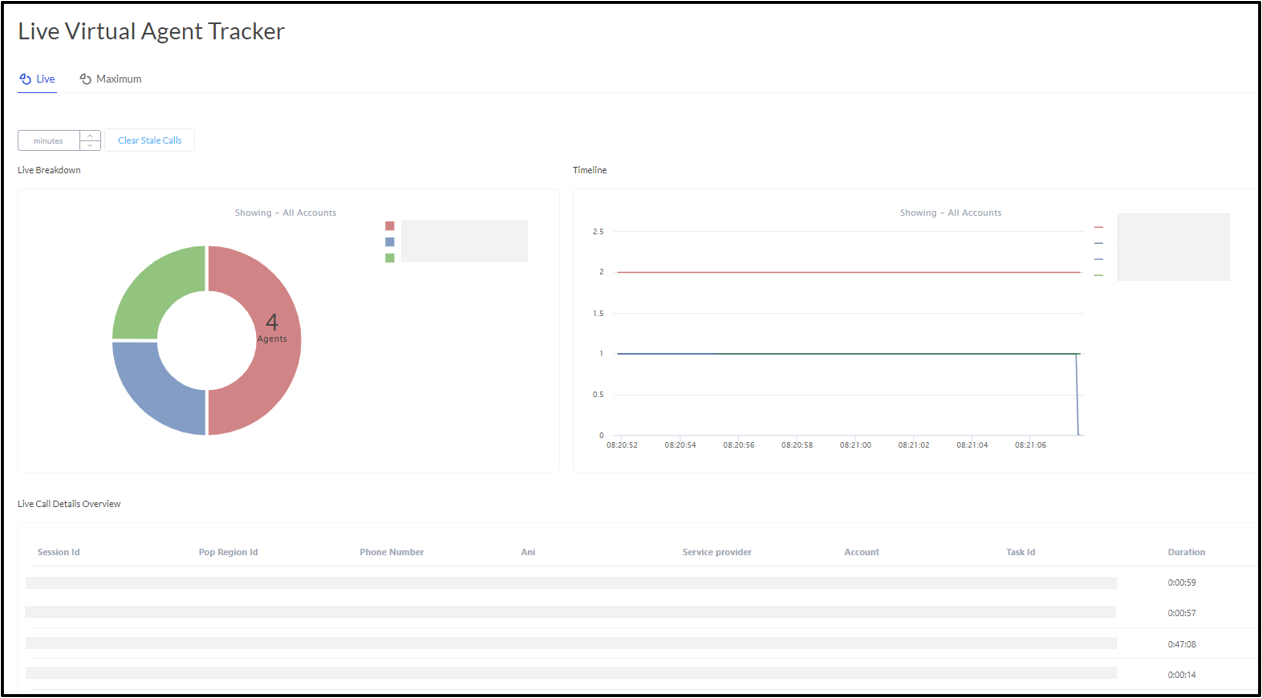Click the 08:21:00 timeline axis label
The height and width of the screenshot is (698, 1262).
coord(856,445)
